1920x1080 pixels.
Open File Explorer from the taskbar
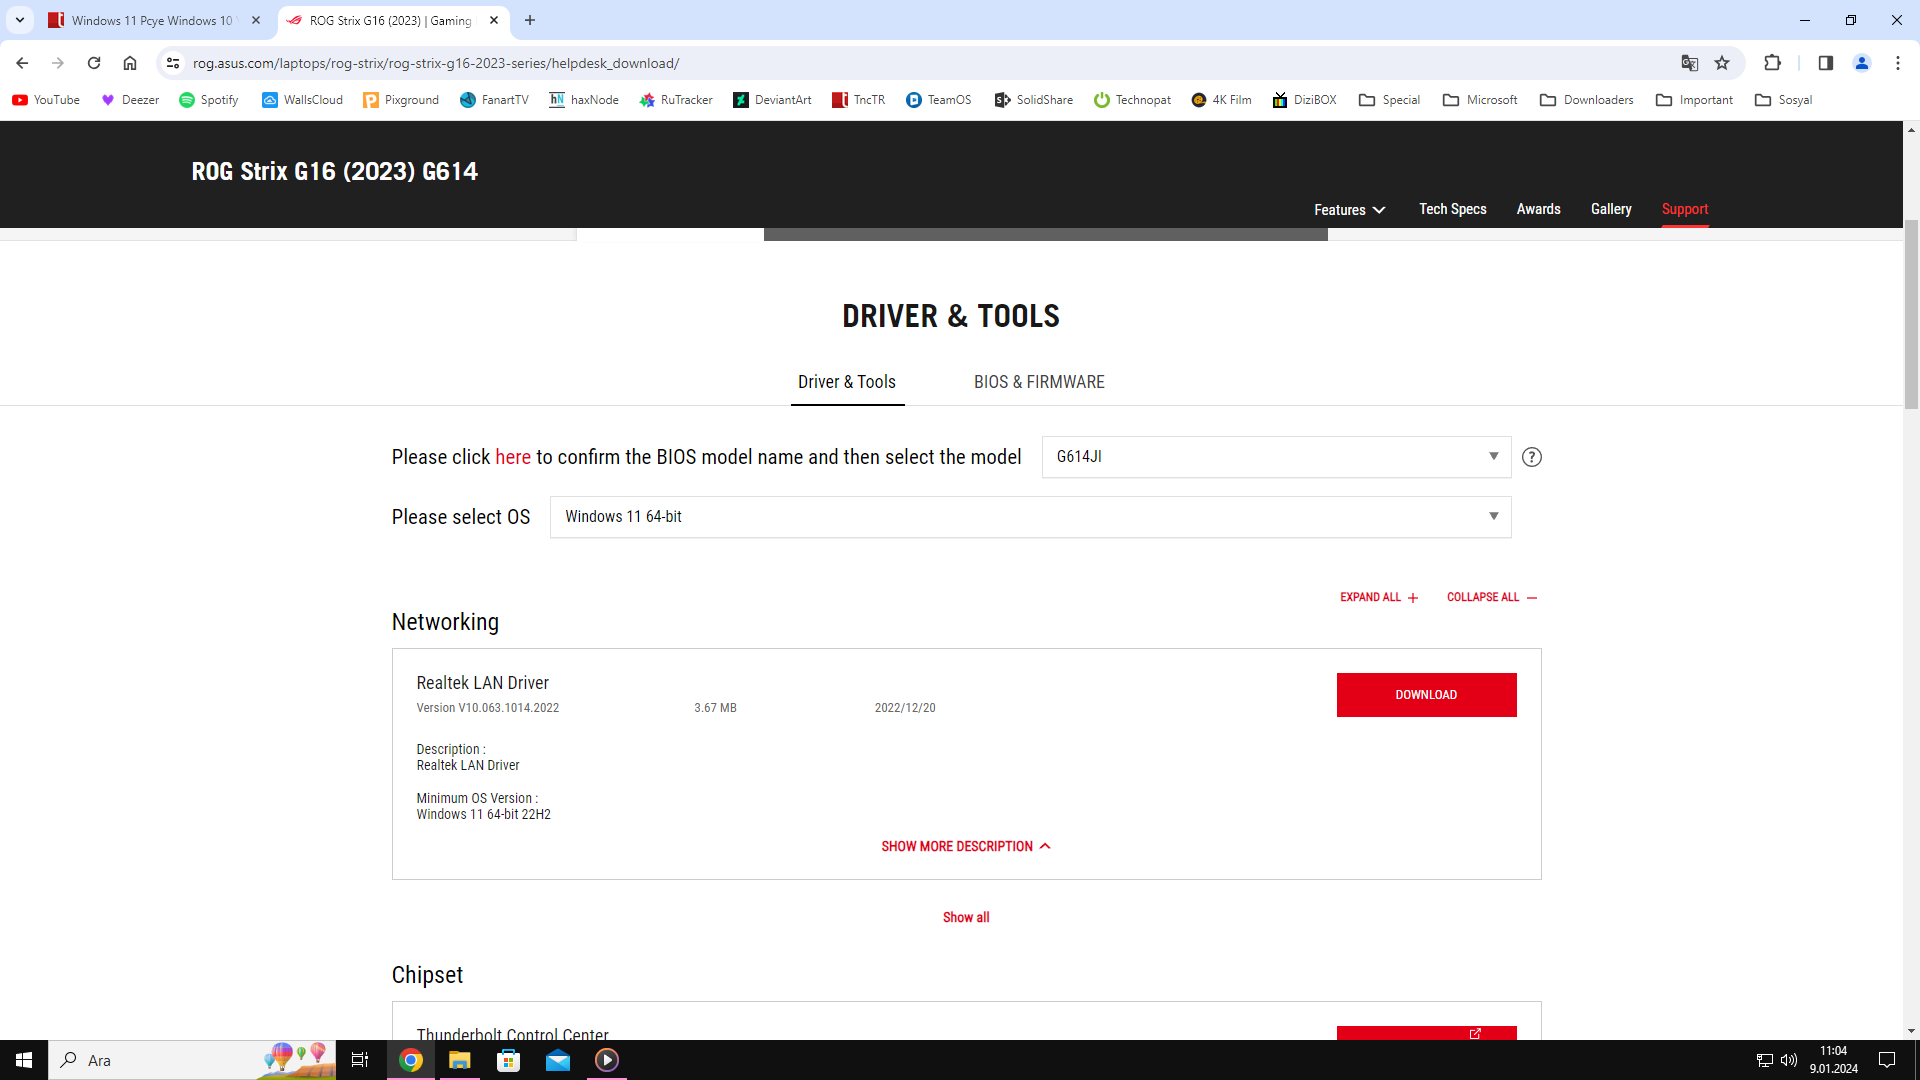point(460,1060)
